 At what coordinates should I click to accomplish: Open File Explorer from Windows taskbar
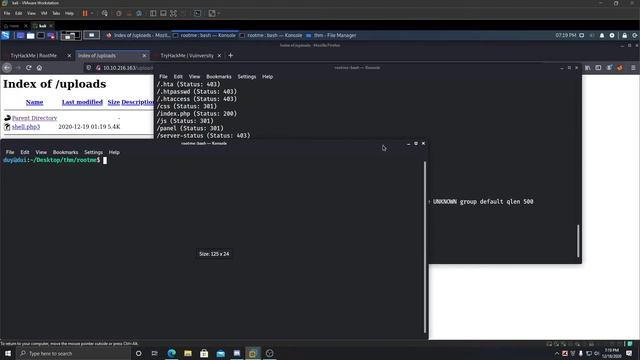coord(188,353)
